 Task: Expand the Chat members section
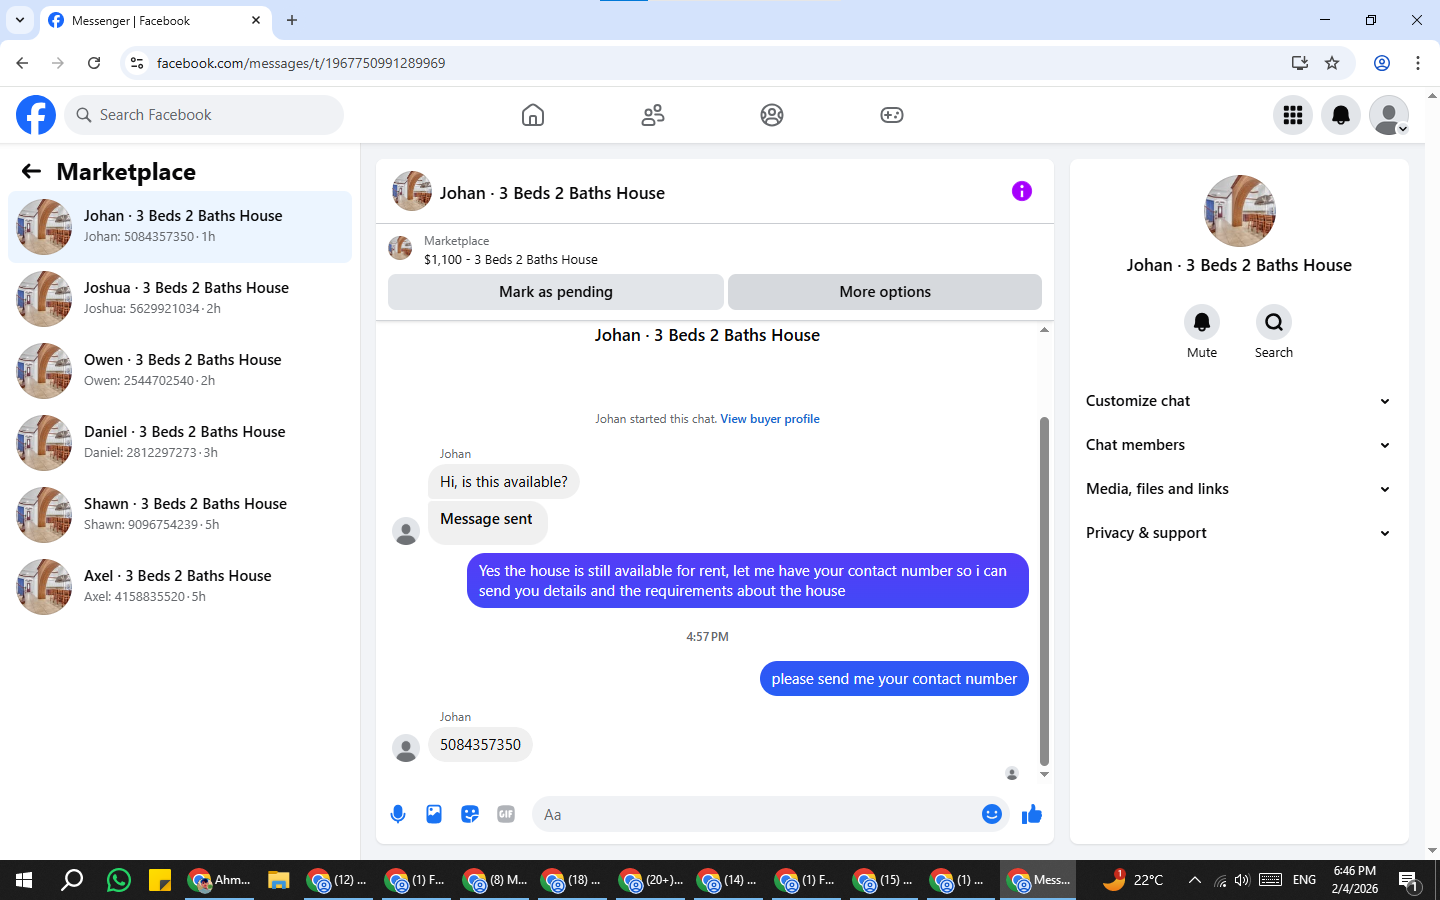coord(1239,445)
